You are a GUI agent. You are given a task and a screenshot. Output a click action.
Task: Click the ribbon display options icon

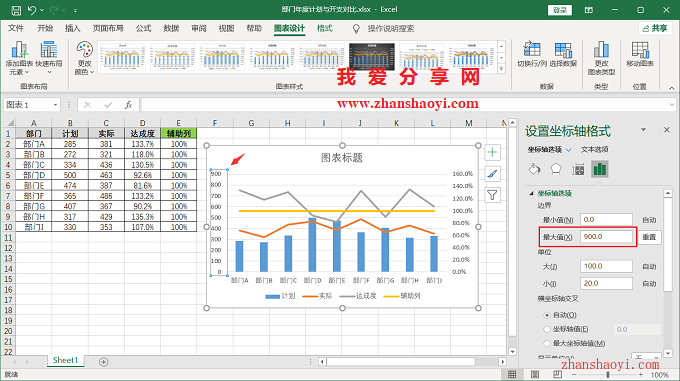588,10
